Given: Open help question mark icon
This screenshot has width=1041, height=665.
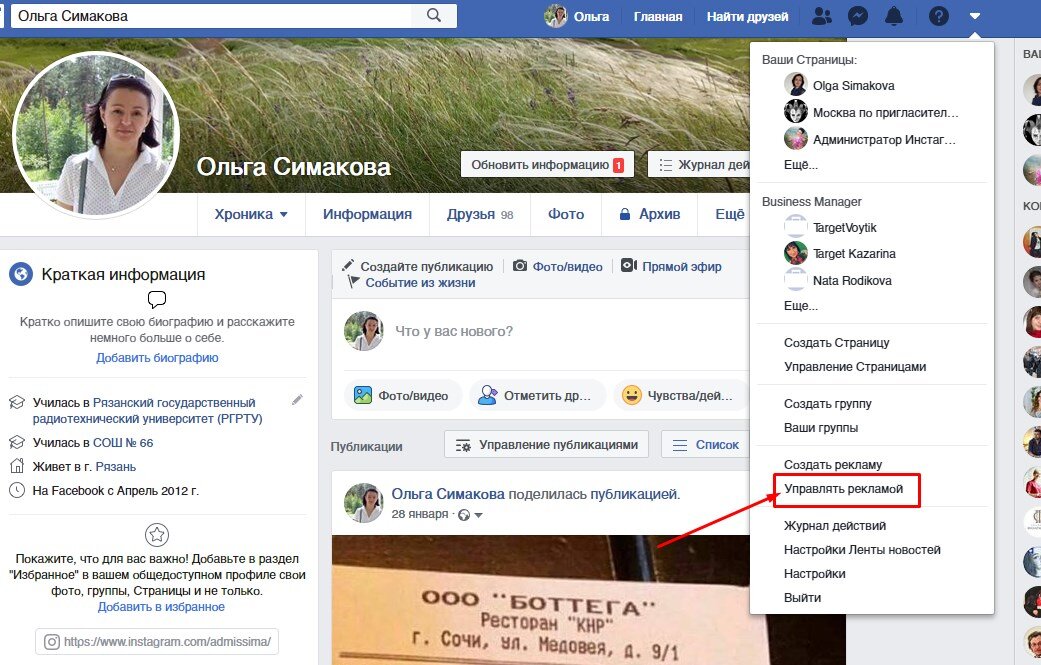Looking at the screenshot, I should 938,16.
